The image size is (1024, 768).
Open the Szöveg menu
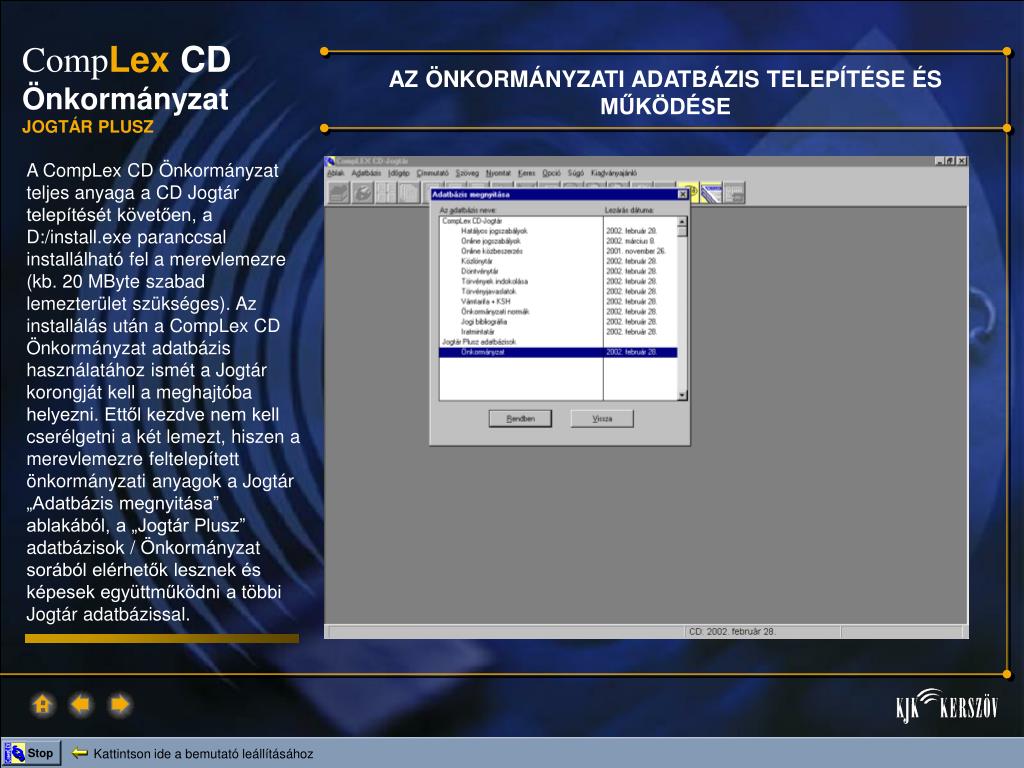tap(467, 173)
